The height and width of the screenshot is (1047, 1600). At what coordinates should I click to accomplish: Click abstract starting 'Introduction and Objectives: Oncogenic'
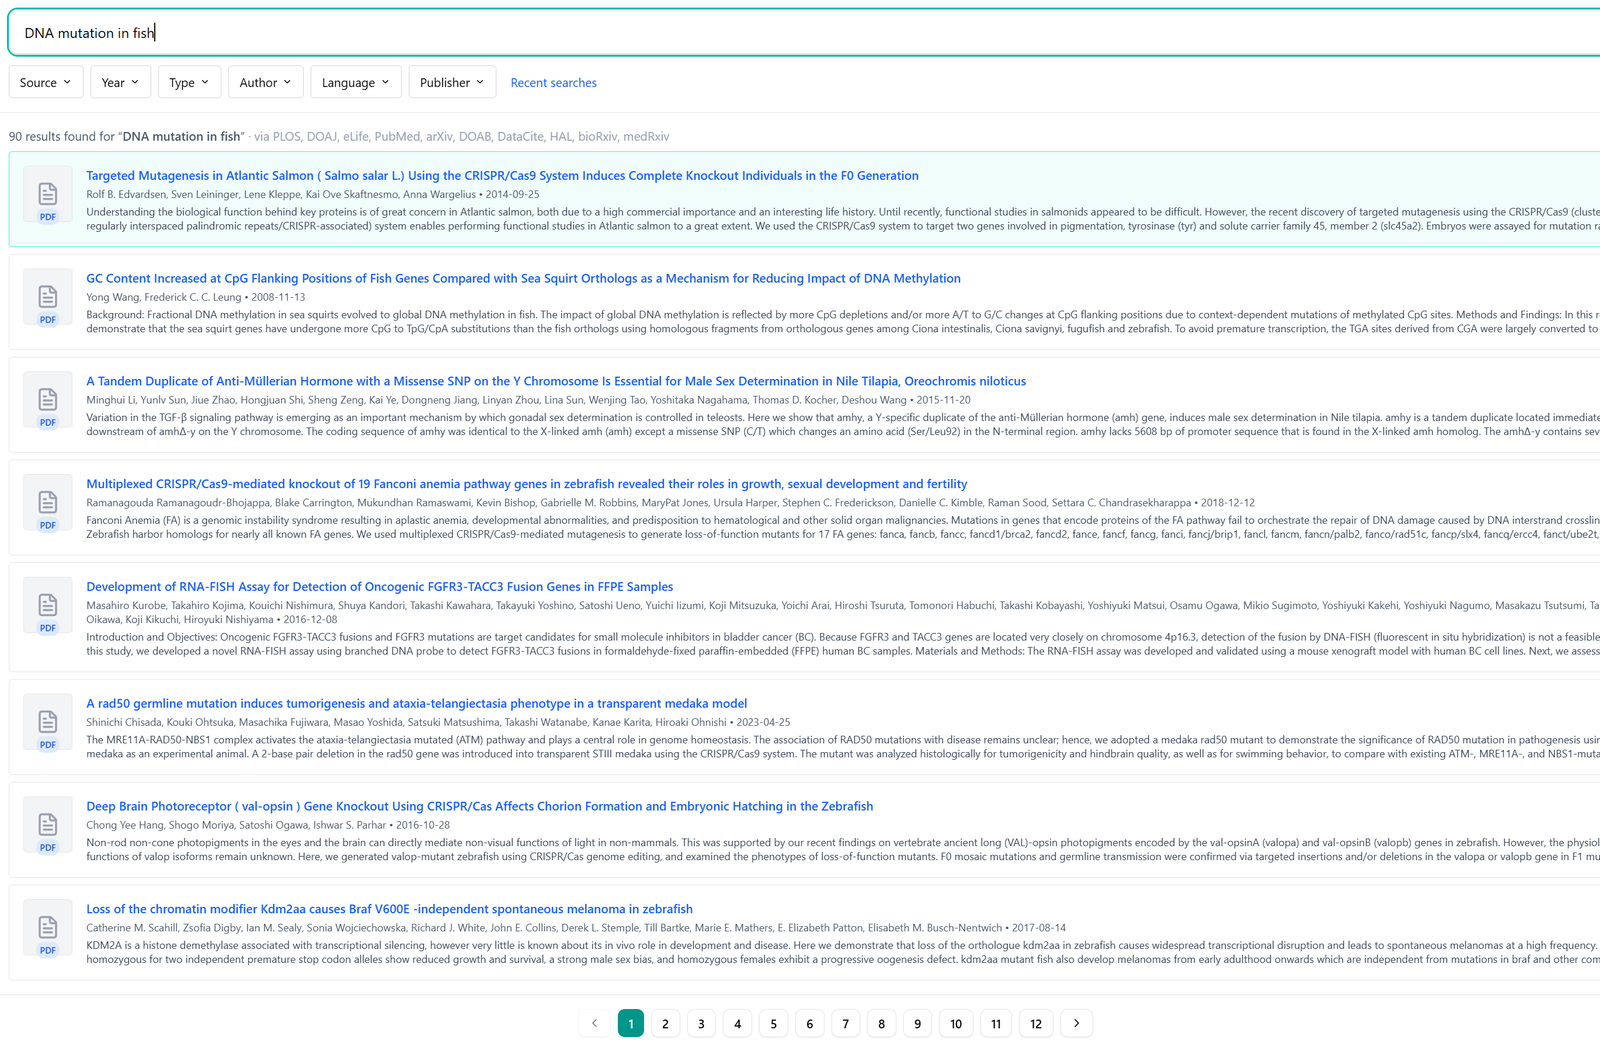(843, 644)
